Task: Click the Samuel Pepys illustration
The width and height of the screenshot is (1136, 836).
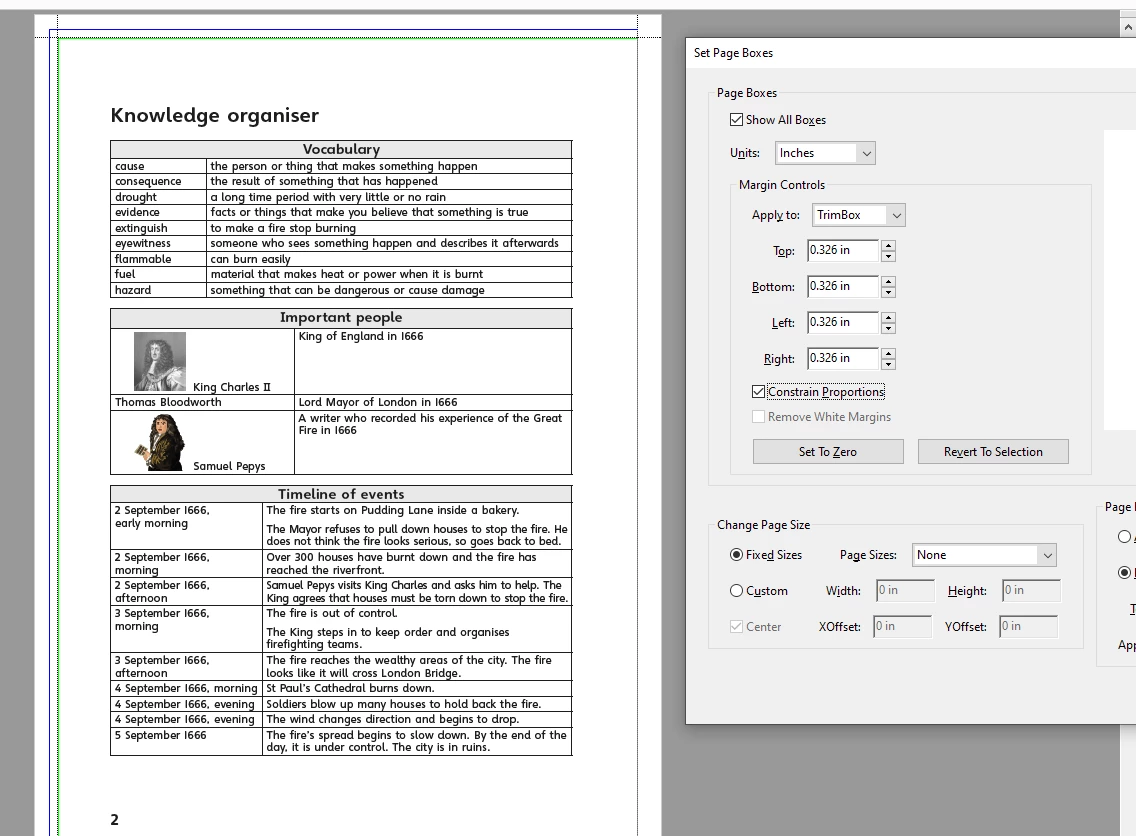Action: point(160,442)
